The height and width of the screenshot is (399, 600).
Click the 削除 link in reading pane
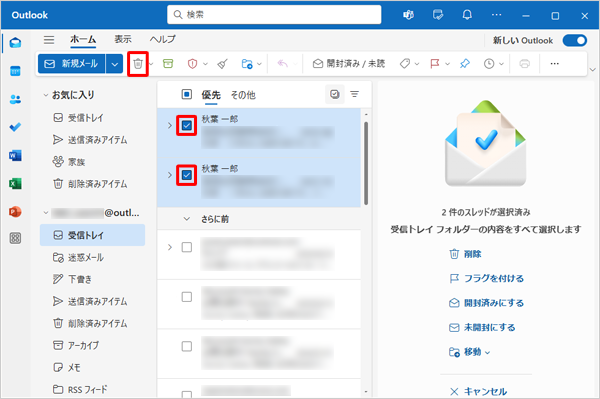[x=465, y=254]
